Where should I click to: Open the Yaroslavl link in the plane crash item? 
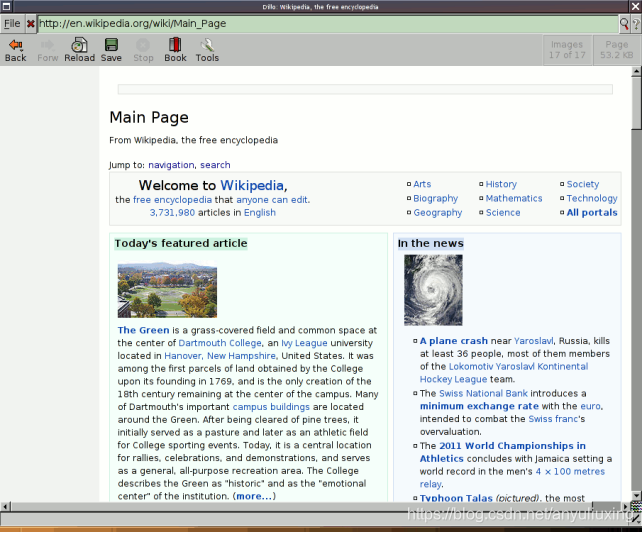[534, 341]
